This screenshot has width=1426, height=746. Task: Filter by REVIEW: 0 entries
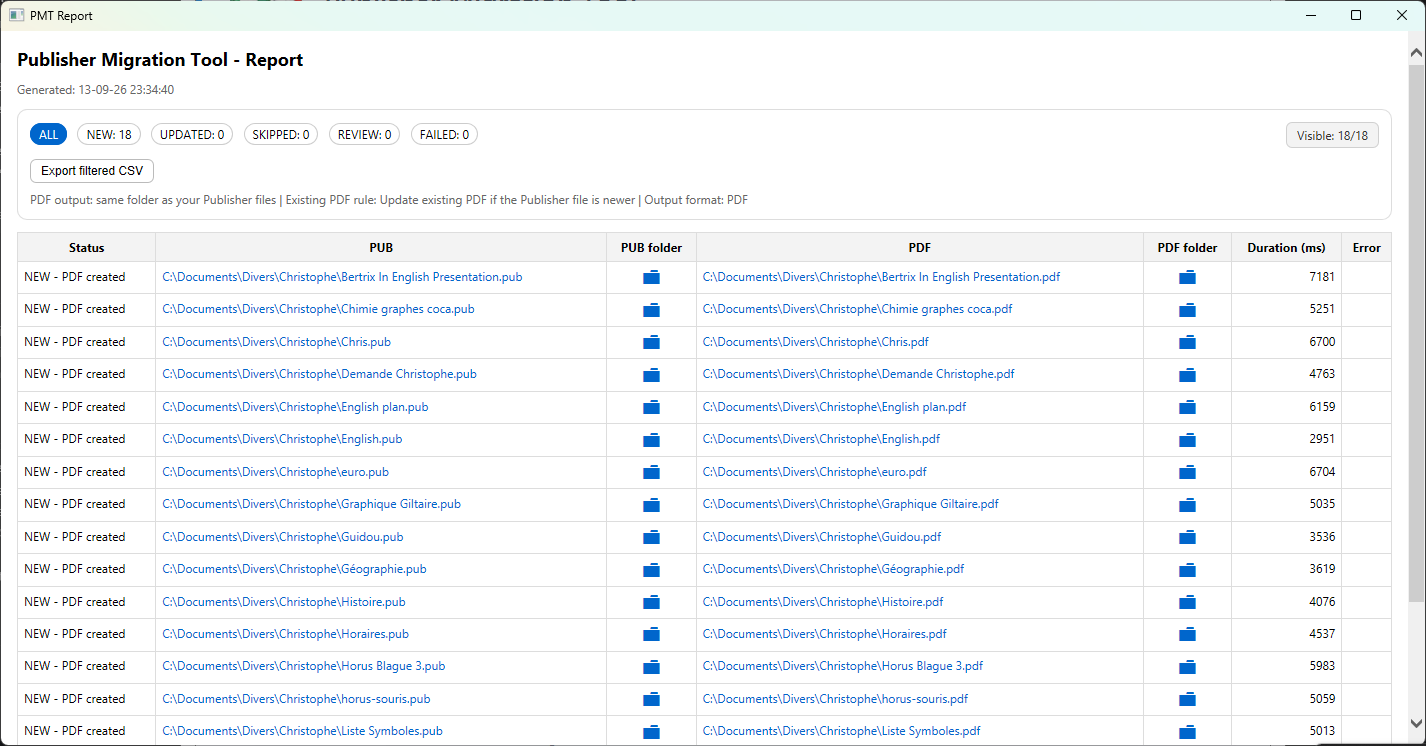pos(364,135)
